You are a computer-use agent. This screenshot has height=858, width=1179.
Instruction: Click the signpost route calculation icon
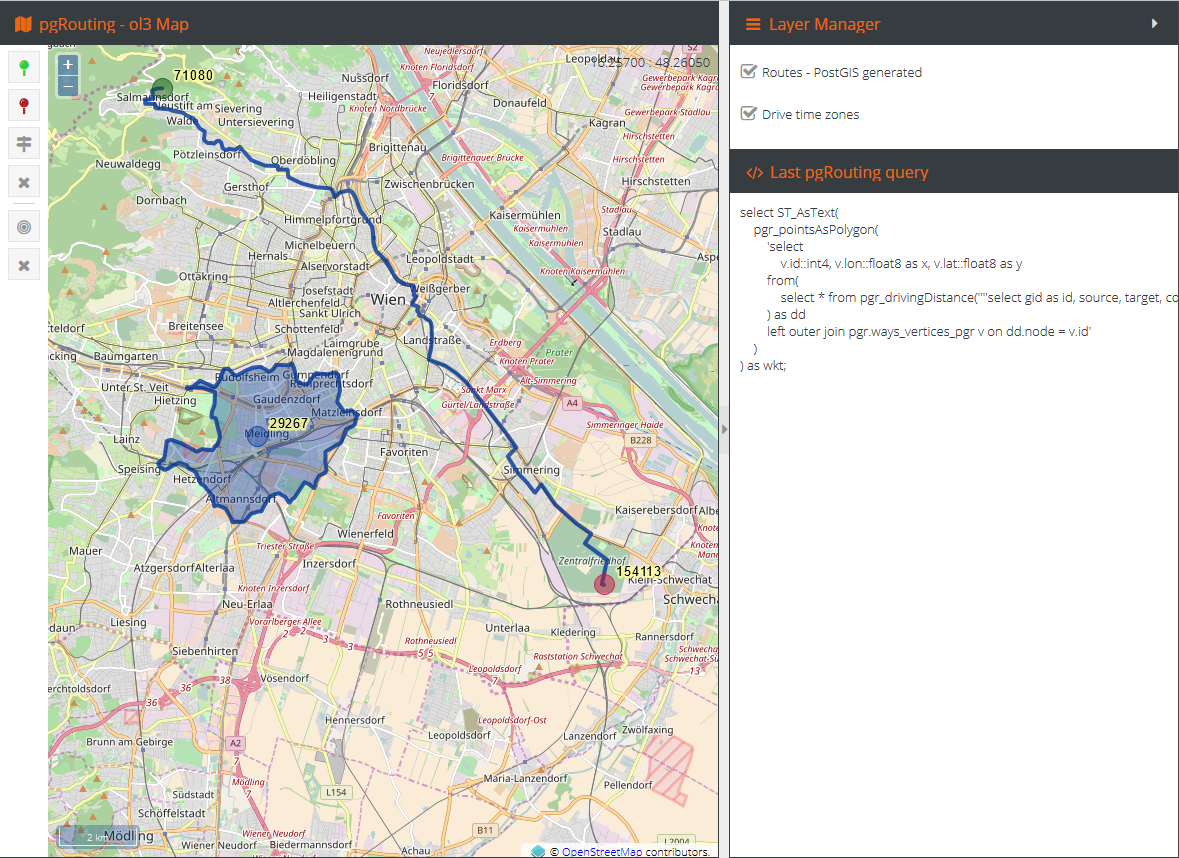(x=24, y=144)
